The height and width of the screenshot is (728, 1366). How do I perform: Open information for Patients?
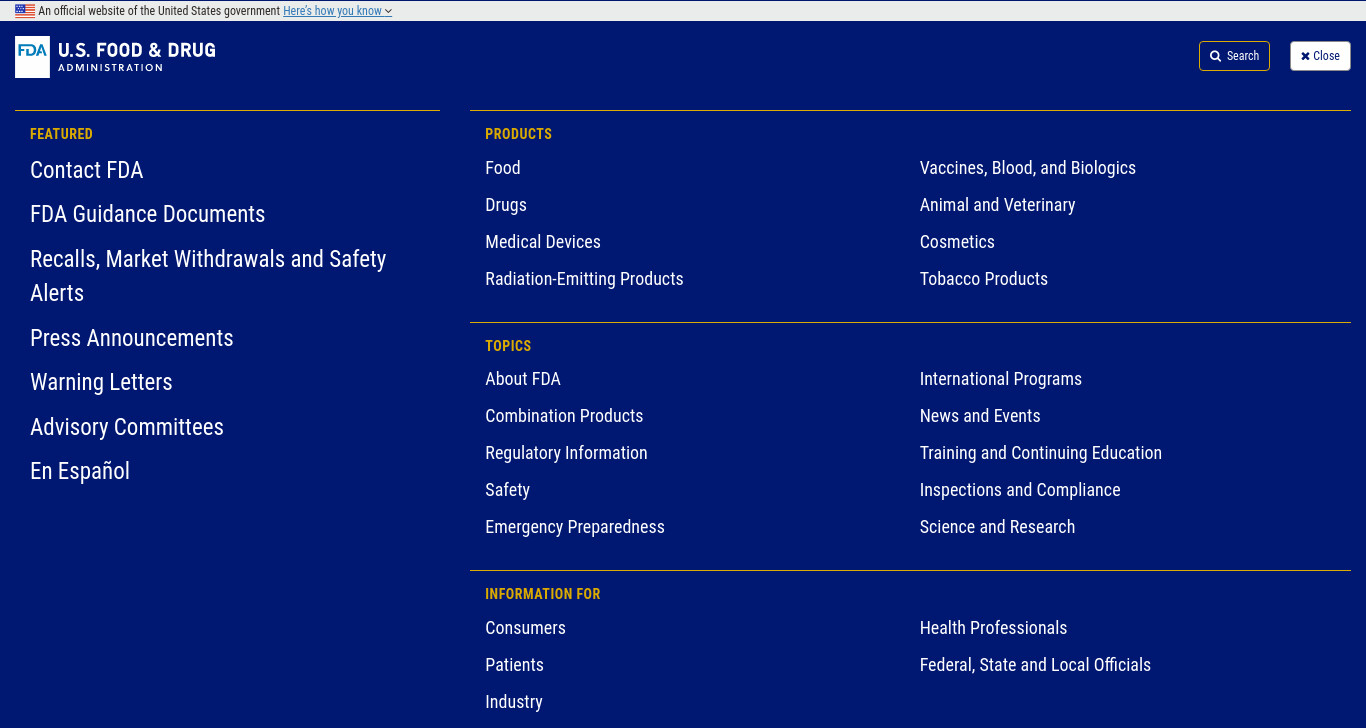coord(514,665)
